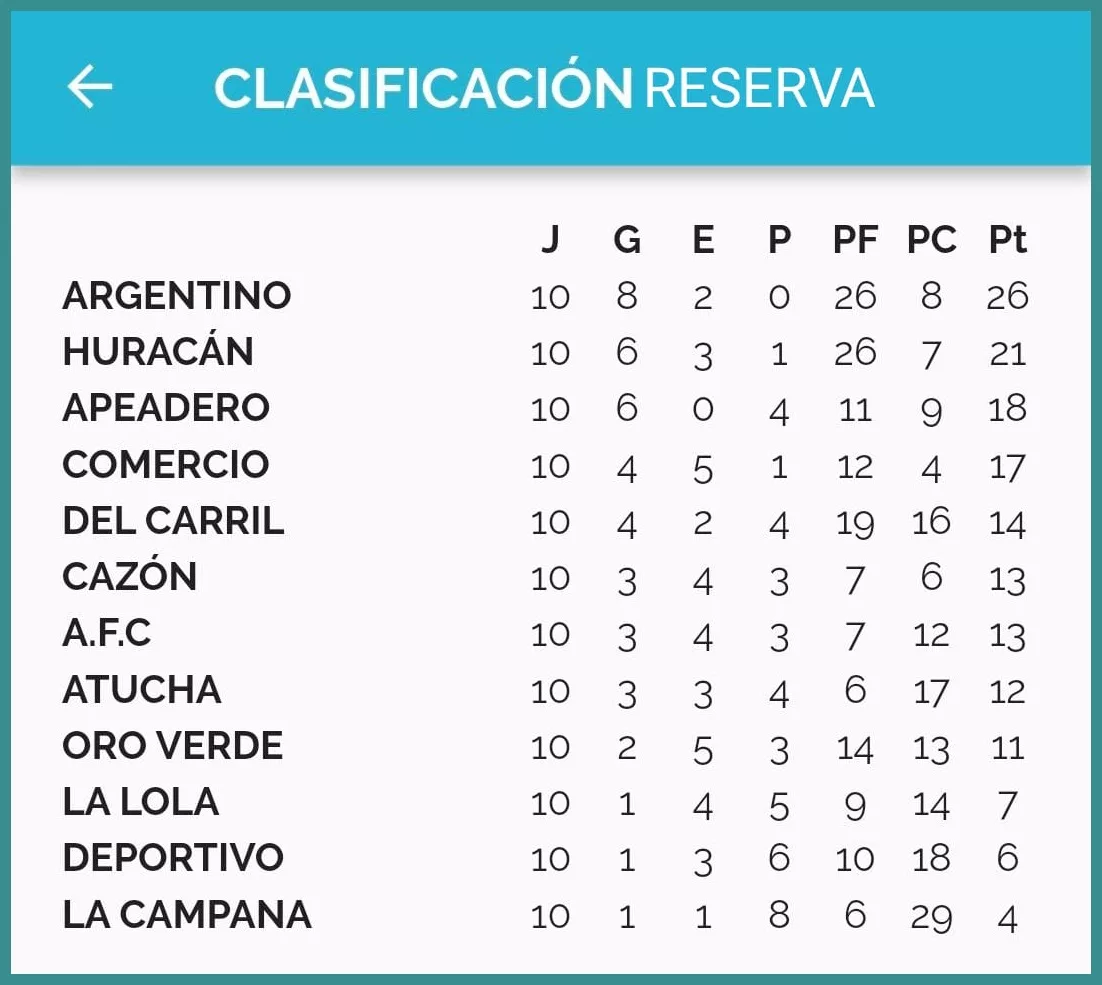Click the back arrow icon

[90, 88]
